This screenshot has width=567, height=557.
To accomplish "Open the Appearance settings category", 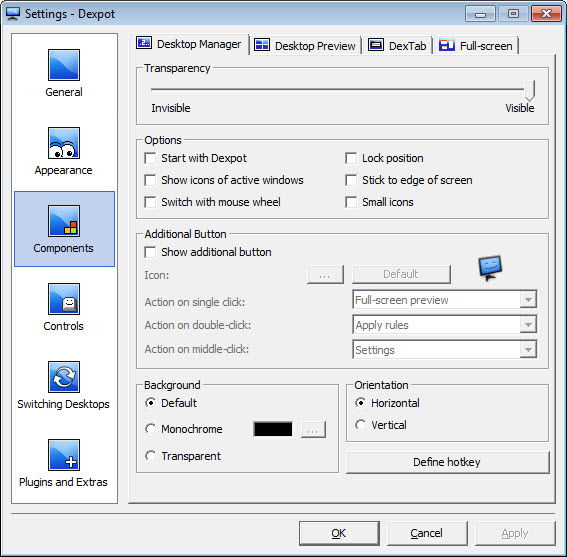I will tap(64, 152).
